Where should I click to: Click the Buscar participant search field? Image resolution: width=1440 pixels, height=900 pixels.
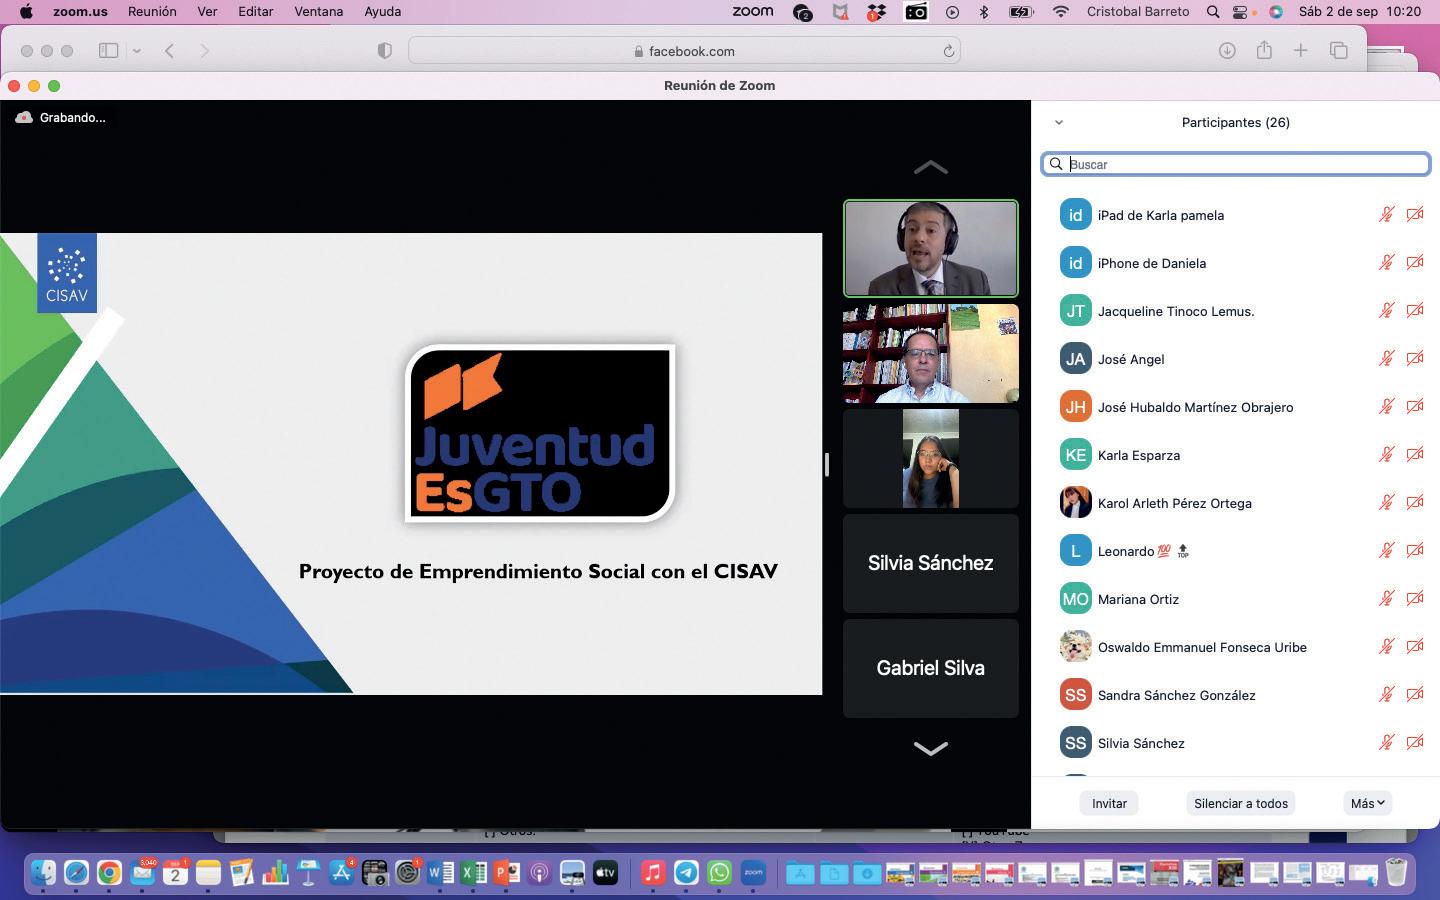tap(1236, 164)
